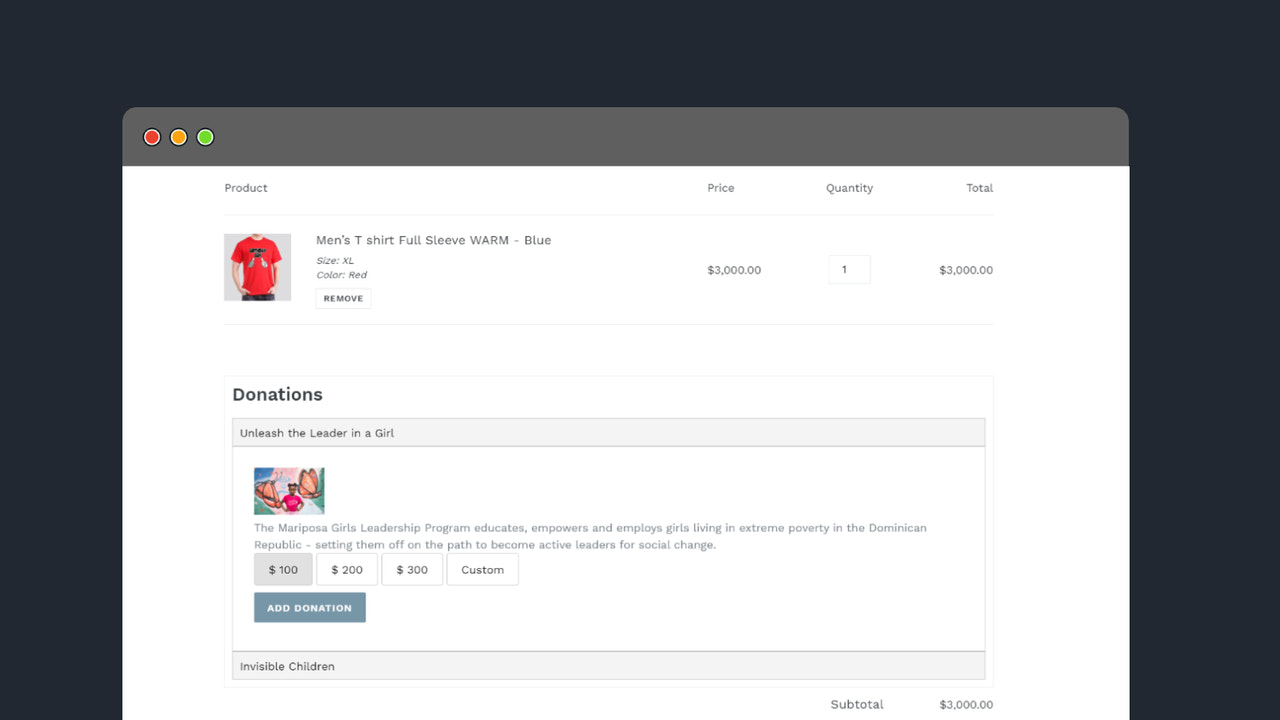The width and height of the screenshot is (1280, 720).
Task: Click the Product column header
Action: point(245,188)
